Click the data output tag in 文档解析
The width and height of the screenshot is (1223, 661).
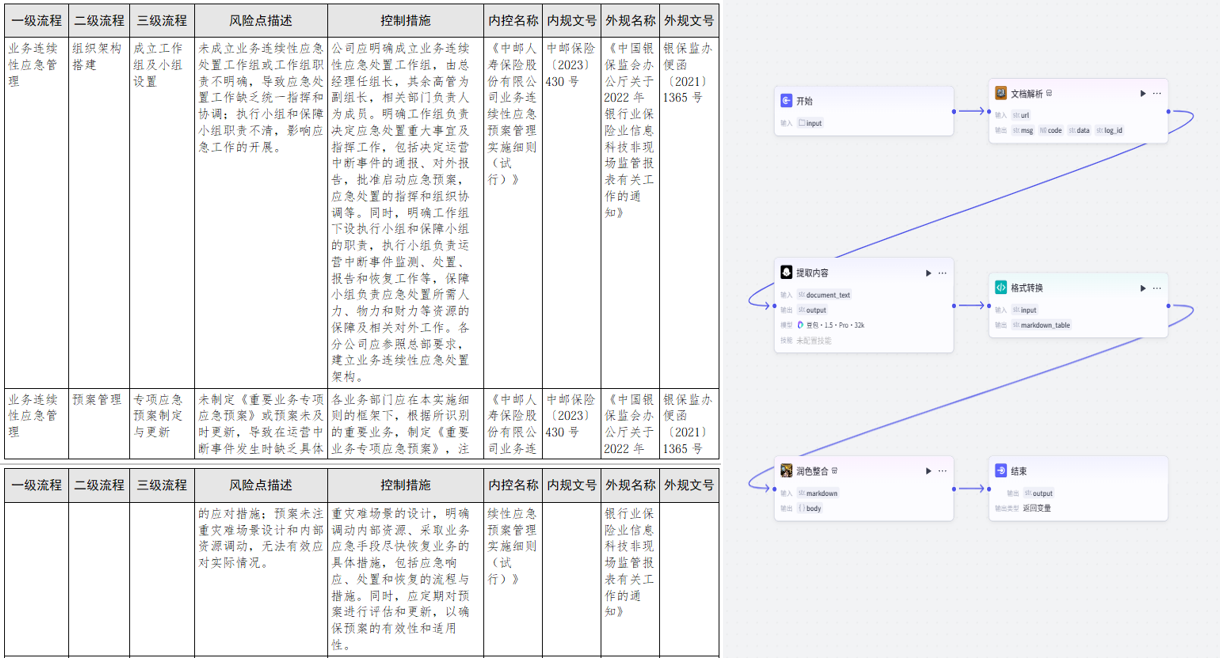(x=1079, y=130)
